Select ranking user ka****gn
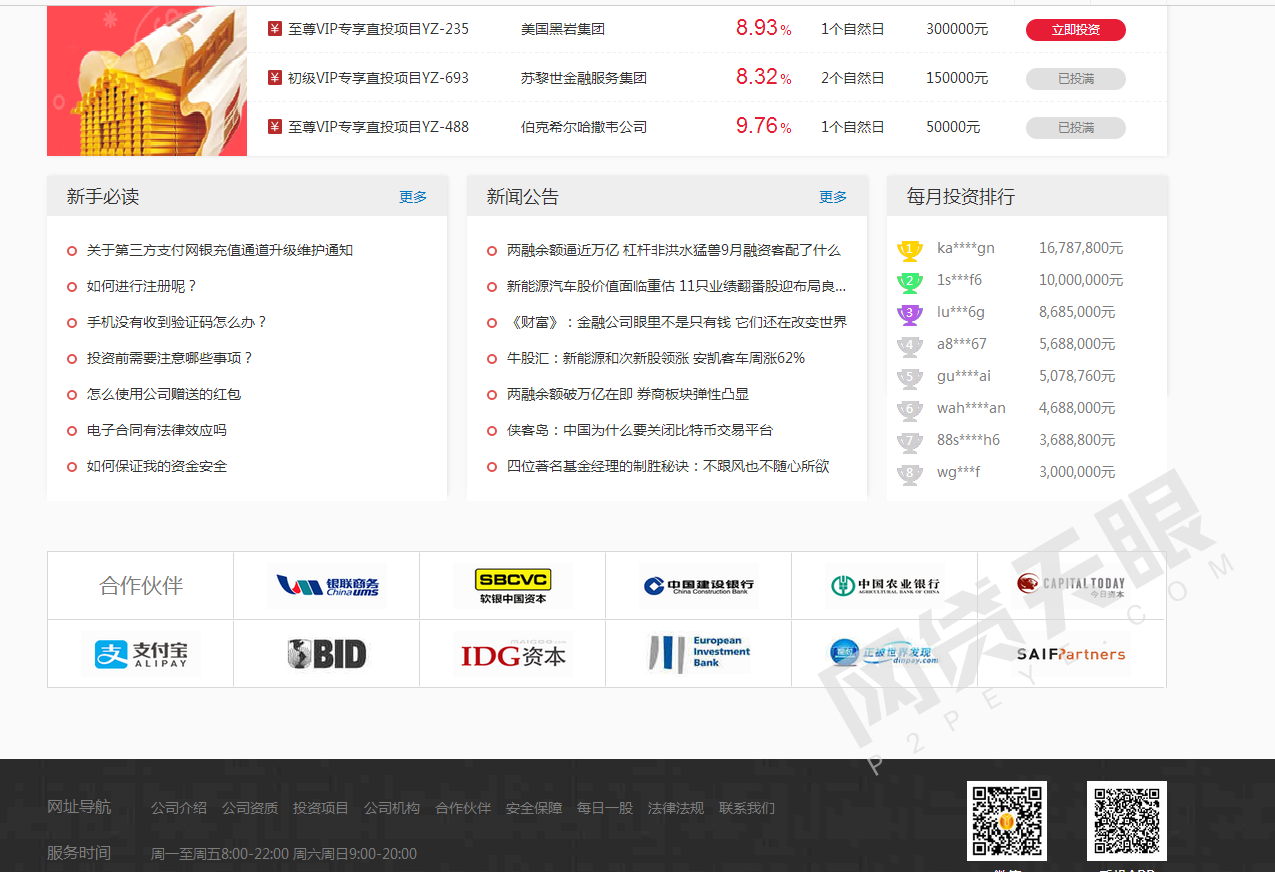 pyautogui.click(x=966, y=248)
